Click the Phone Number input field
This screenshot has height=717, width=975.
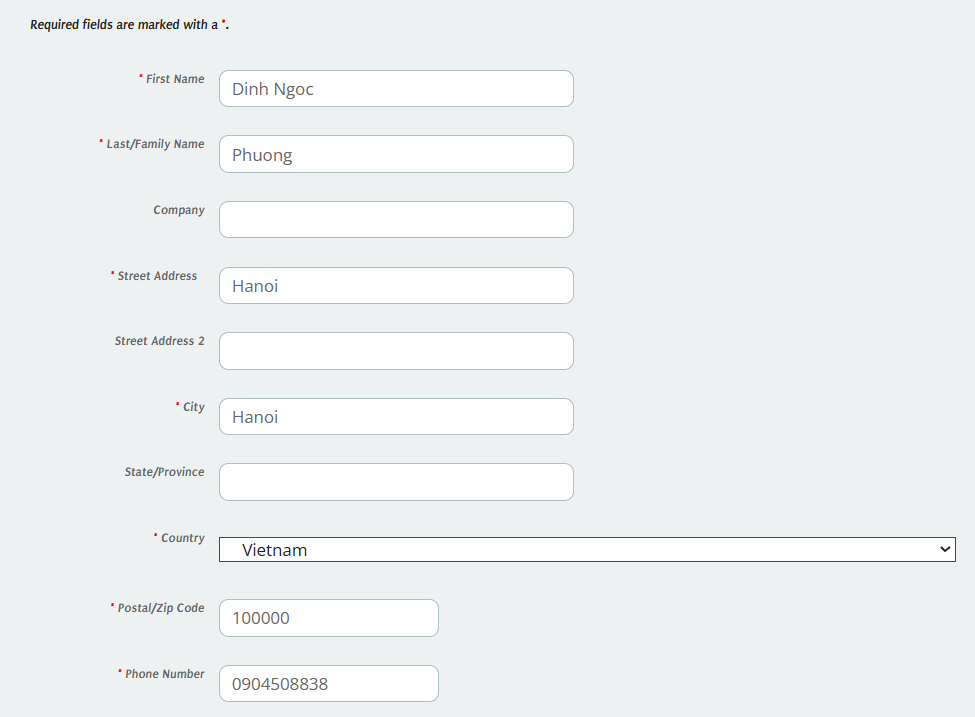click(x=328, y=684)
